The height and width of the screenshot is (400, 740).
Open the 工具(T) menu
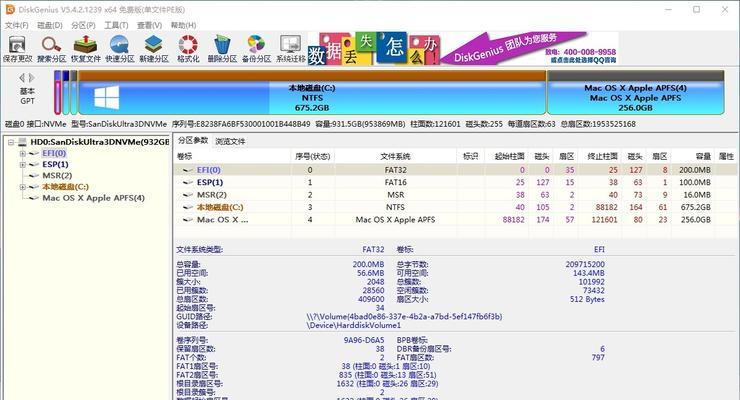pyautogui.click(x=116, y=25)
